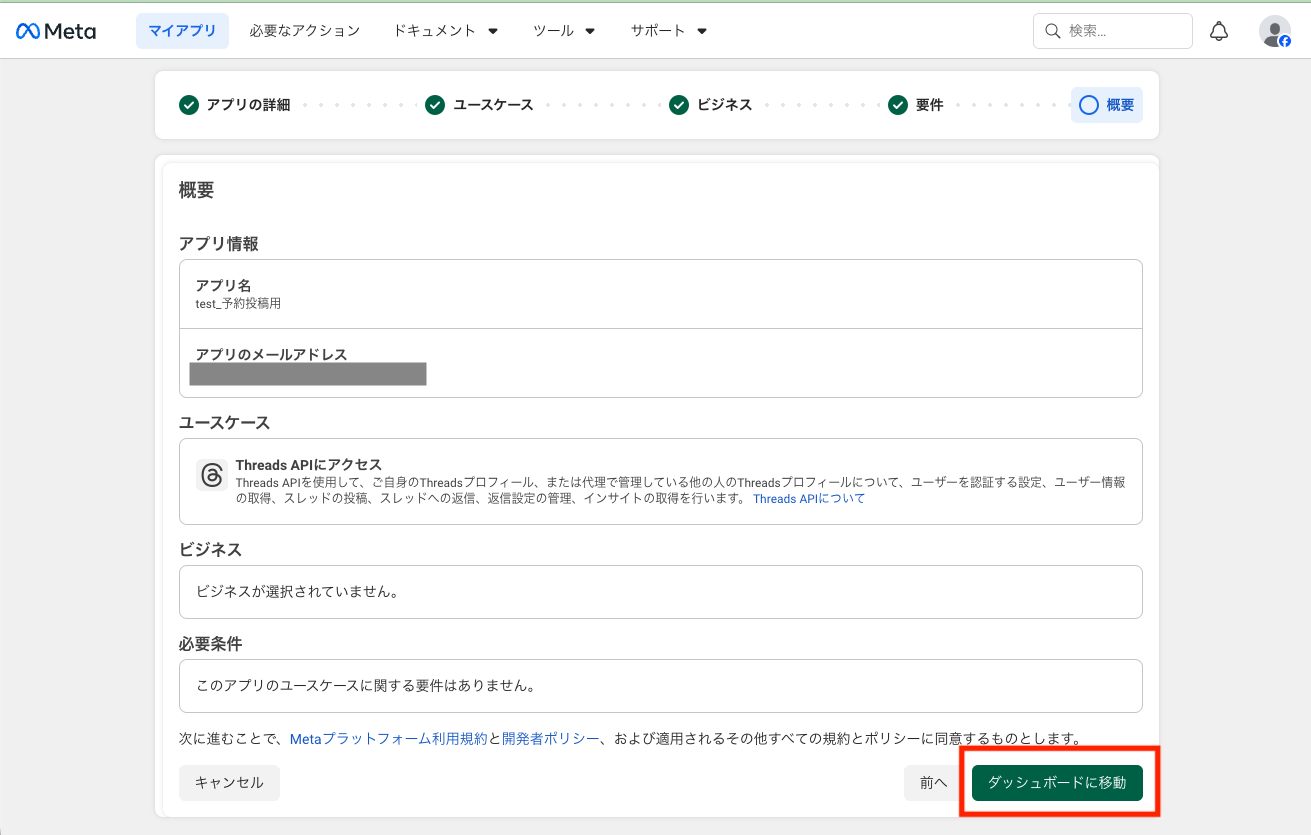The height and width of the screenshot is (835, 1311).
Task: Click the アプリの詳細 step checkmark icon
Action: [189, 105]
